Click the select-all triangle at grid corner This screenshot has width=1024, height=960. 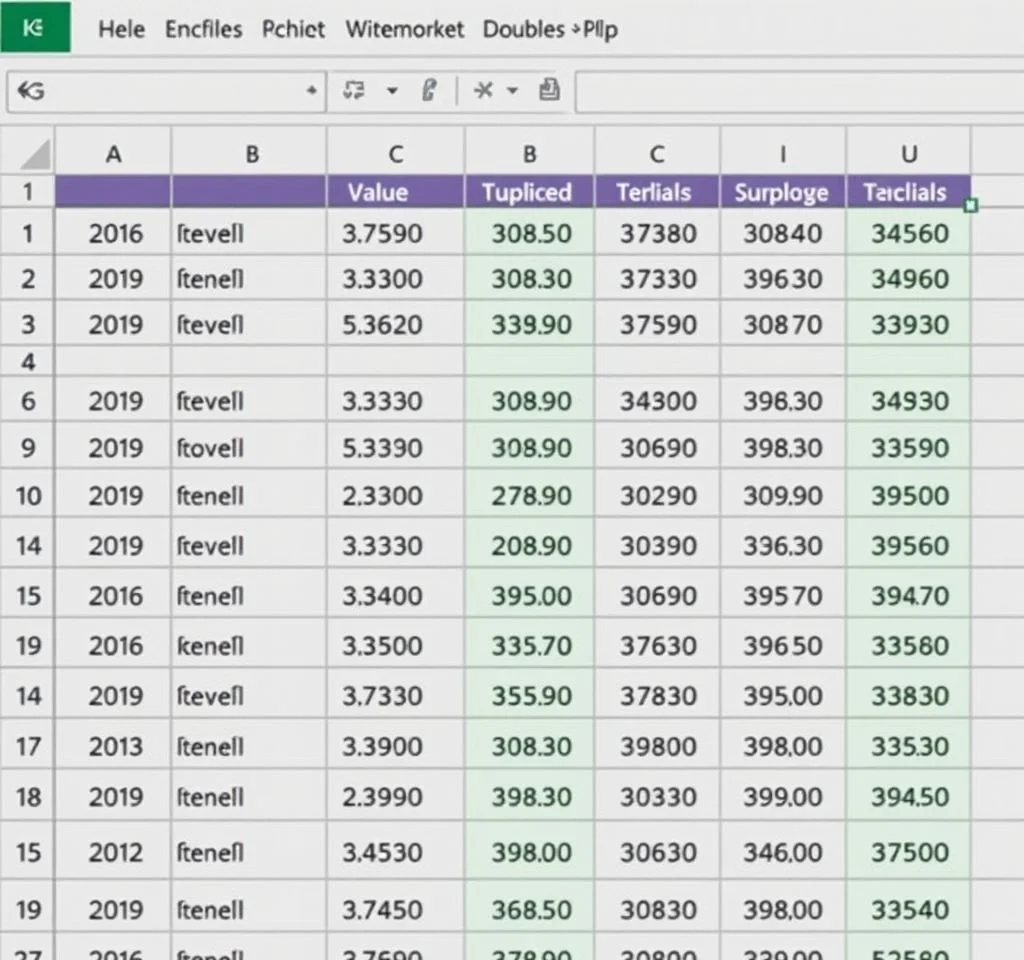35,155
